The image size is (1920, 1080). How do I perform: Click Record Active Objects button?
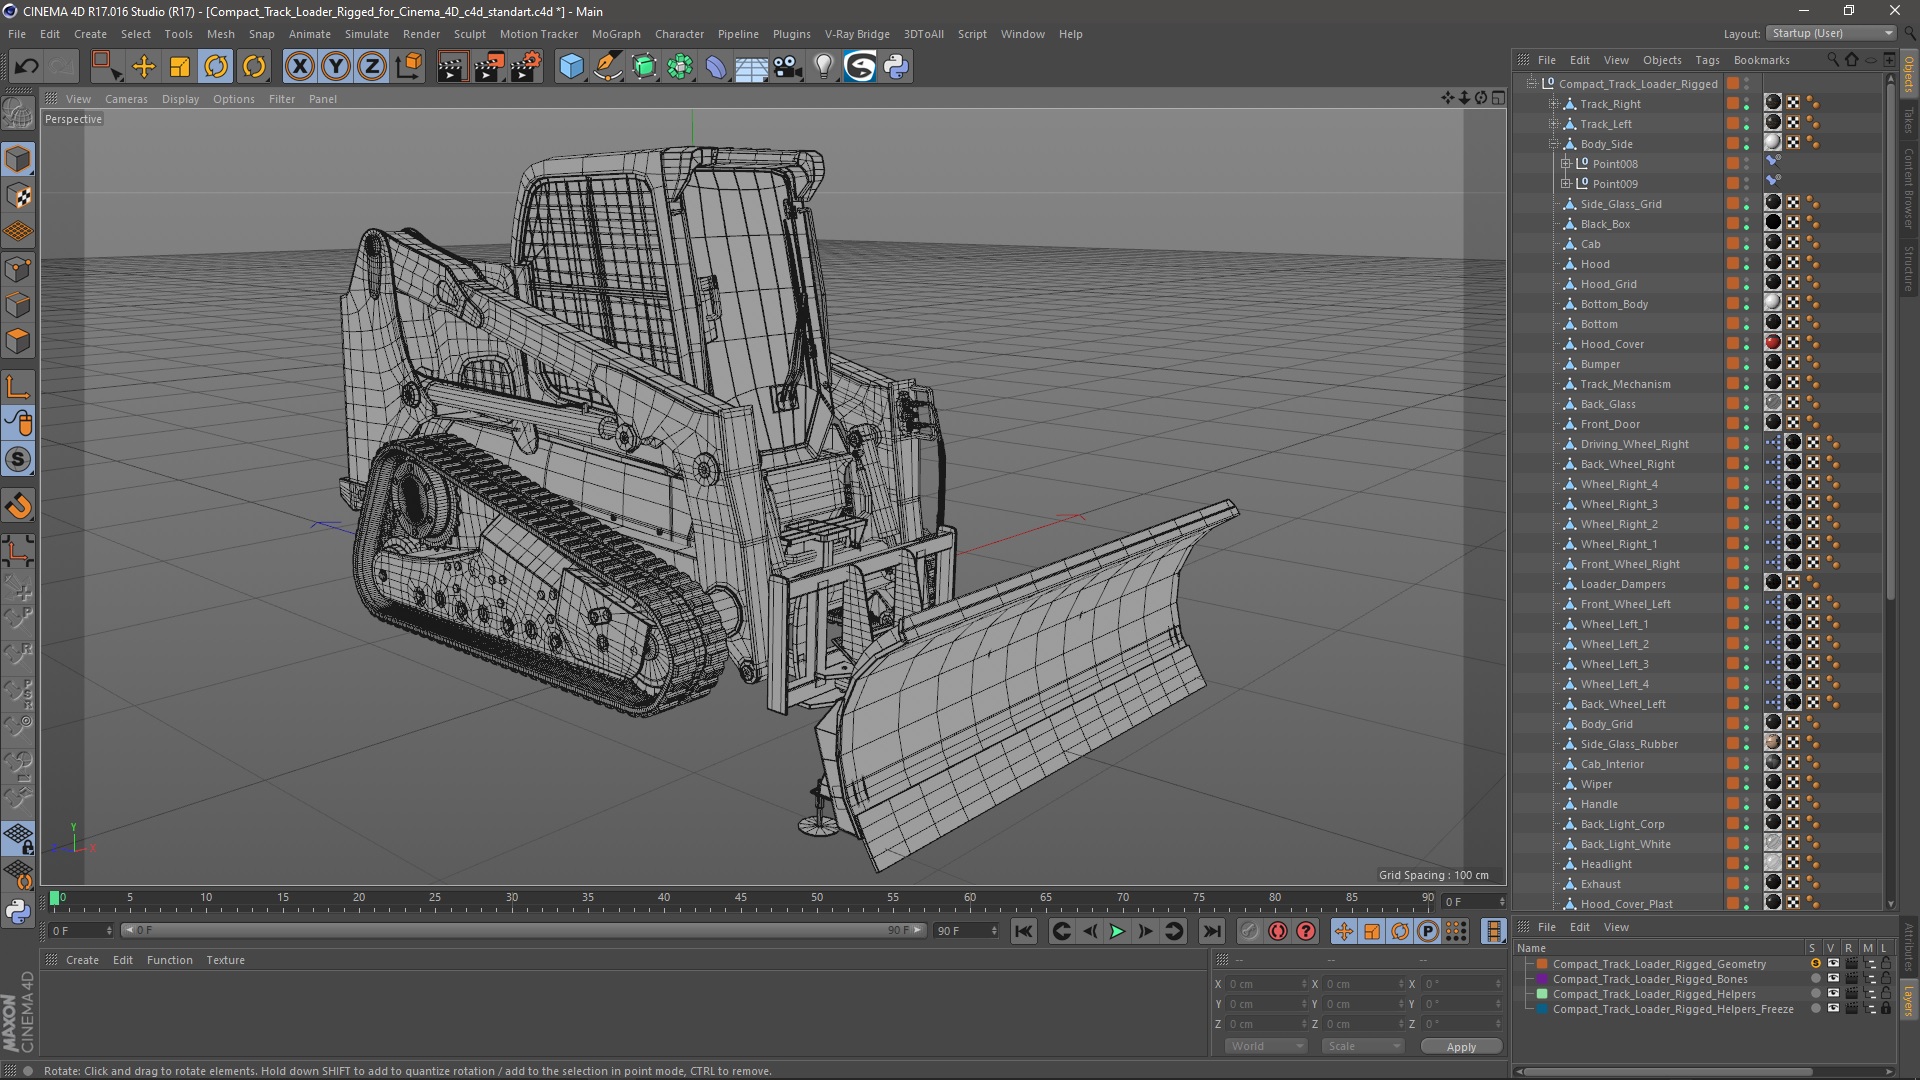pos(1249,931)
